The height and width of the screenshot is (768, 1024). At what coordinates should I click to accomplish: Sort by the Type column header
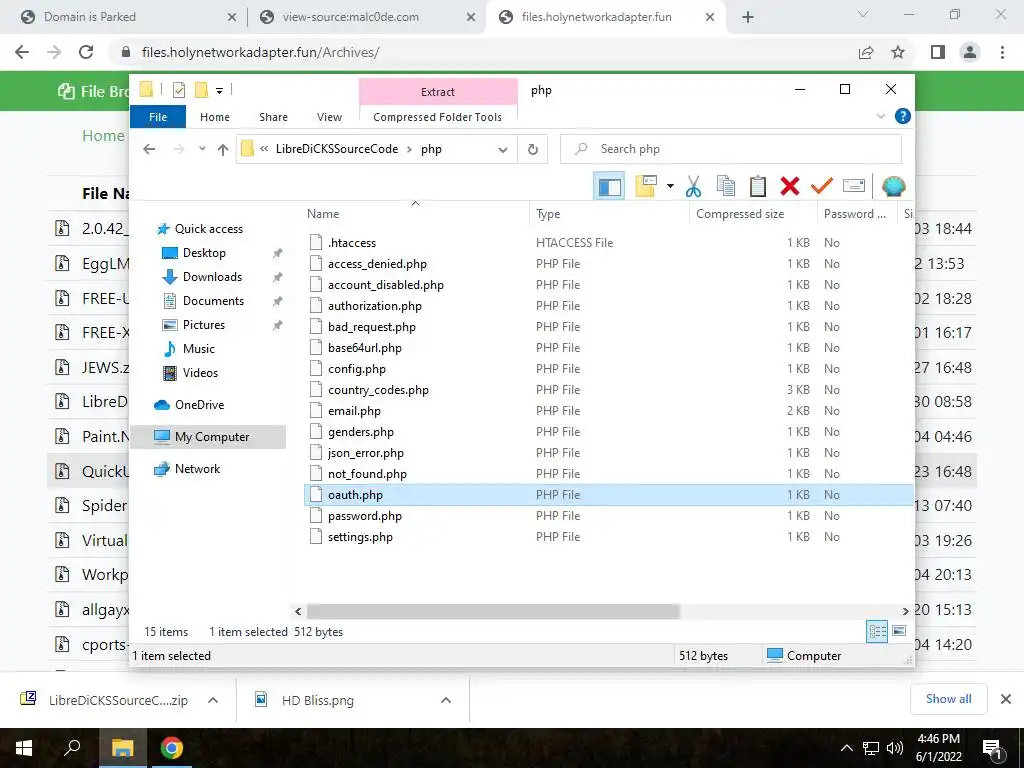(x=609, y=214)
